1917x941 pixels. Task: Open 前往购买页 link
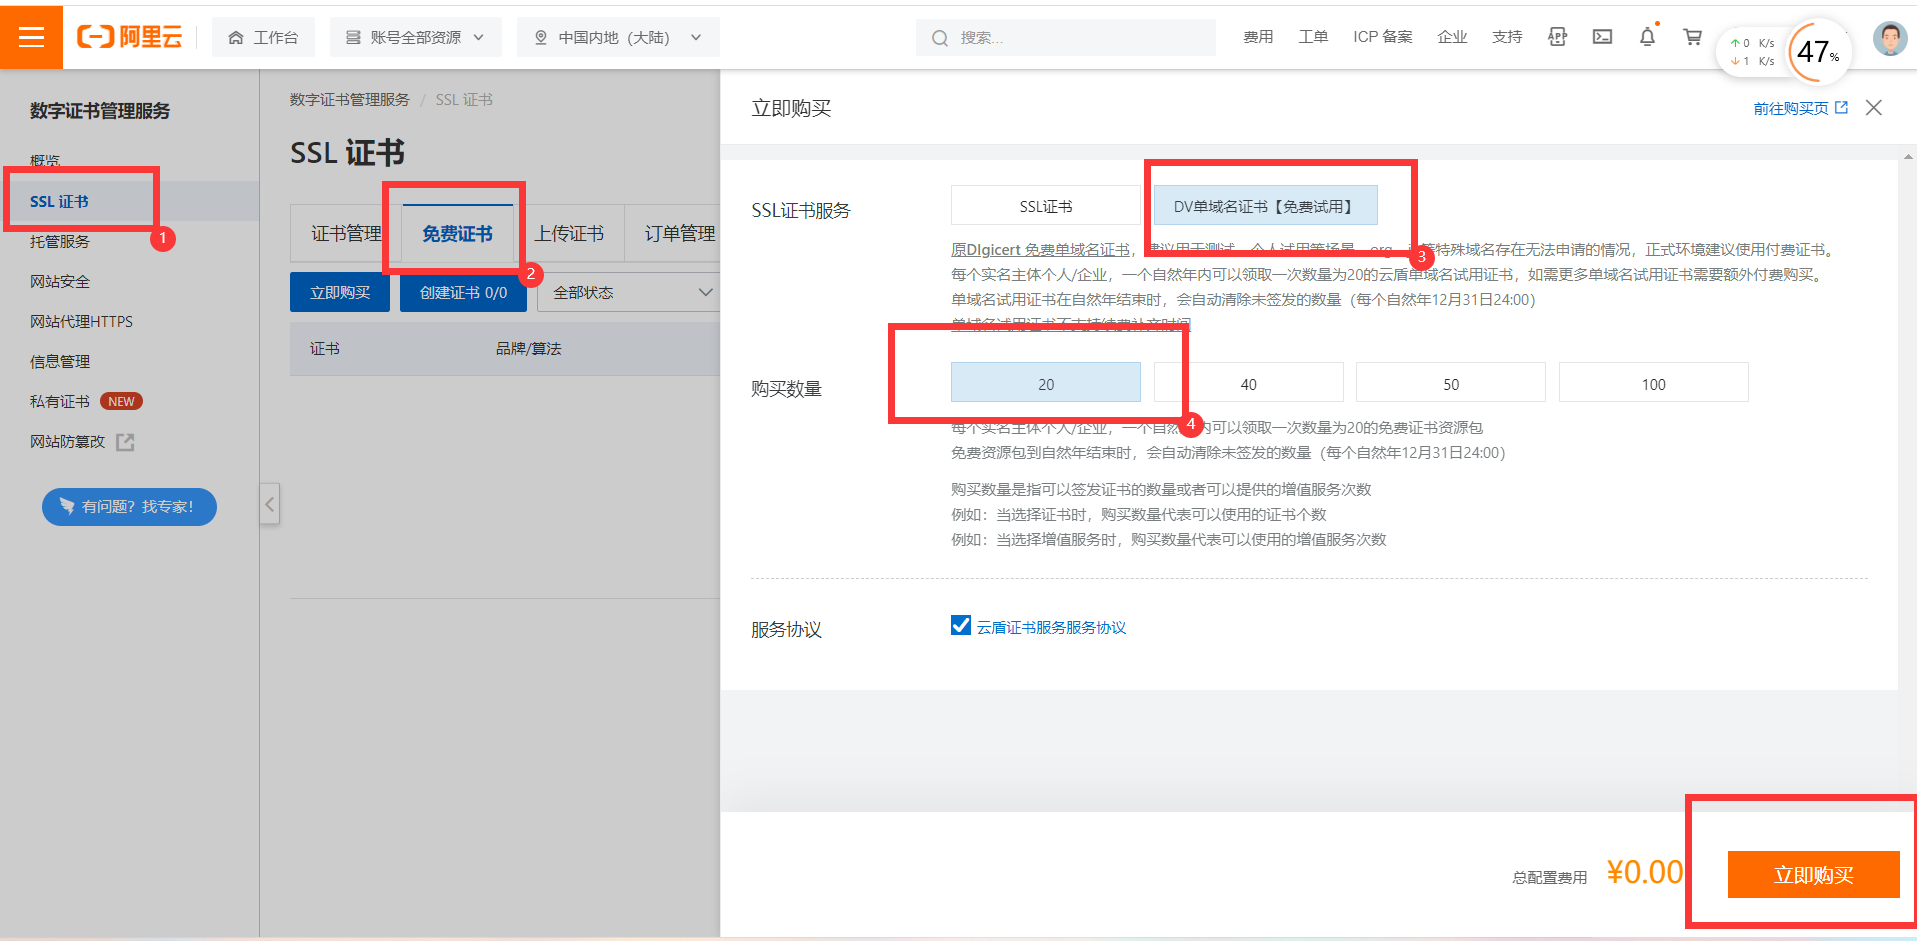tap(1800, 108)
